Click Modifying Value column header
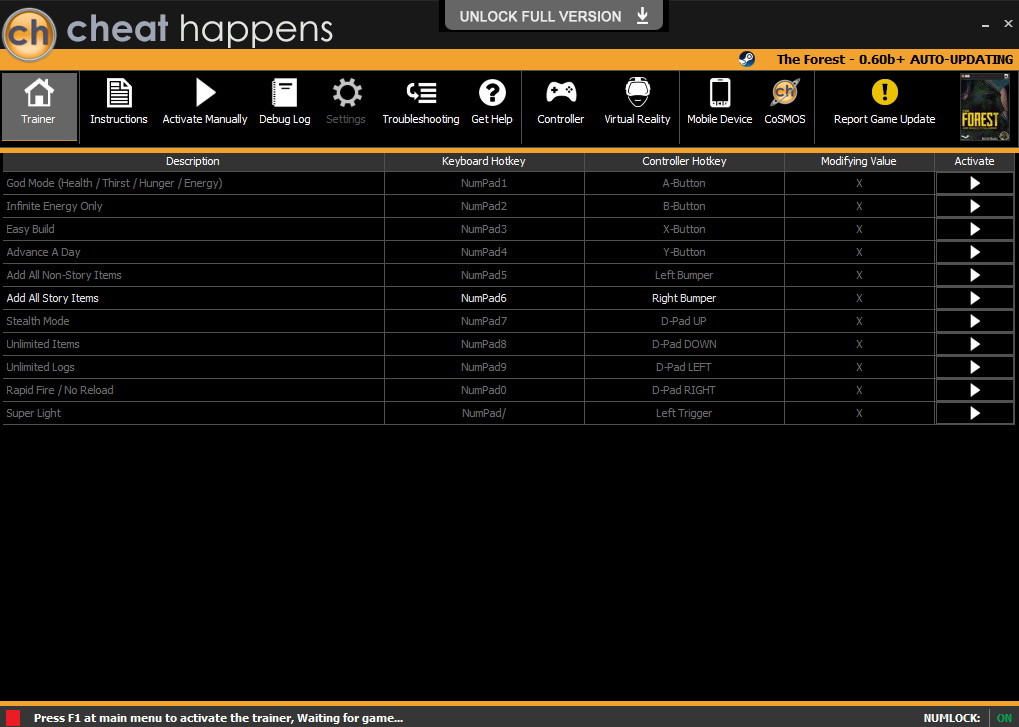1019x727 pixels. 859,161
